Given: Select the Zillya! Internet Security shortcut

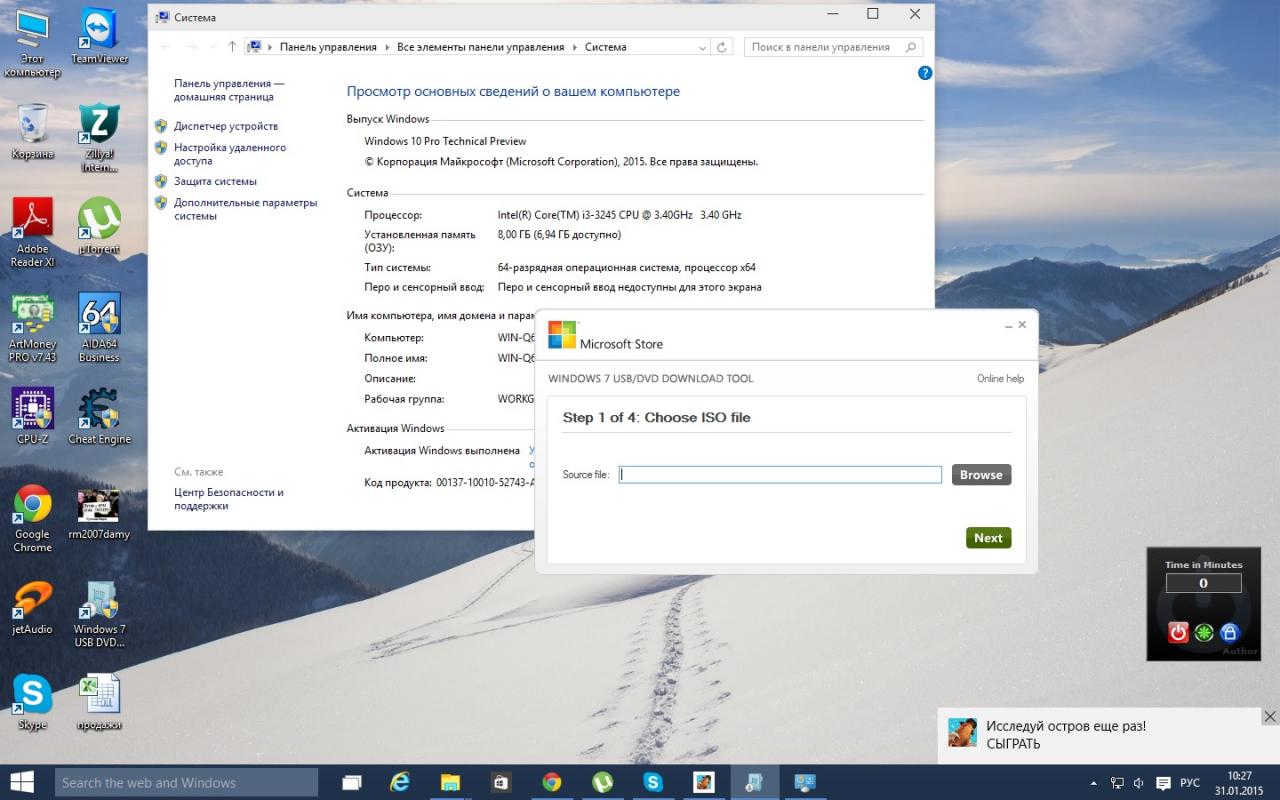Looking at the screenshot, I should tap(100, 138).
